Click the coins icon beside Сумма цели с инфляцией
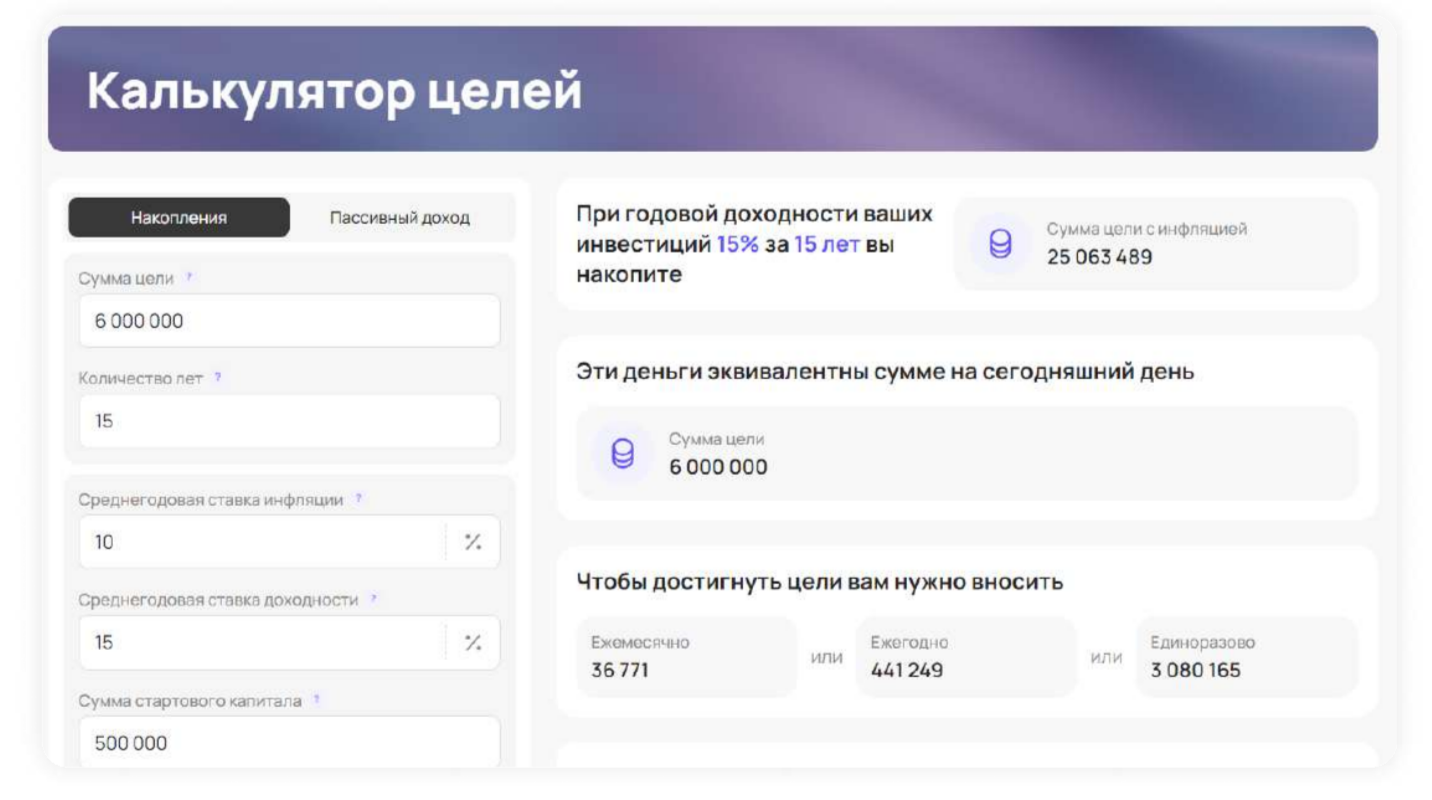This screenshot has width=1432, height=800. click(1000, 243)
